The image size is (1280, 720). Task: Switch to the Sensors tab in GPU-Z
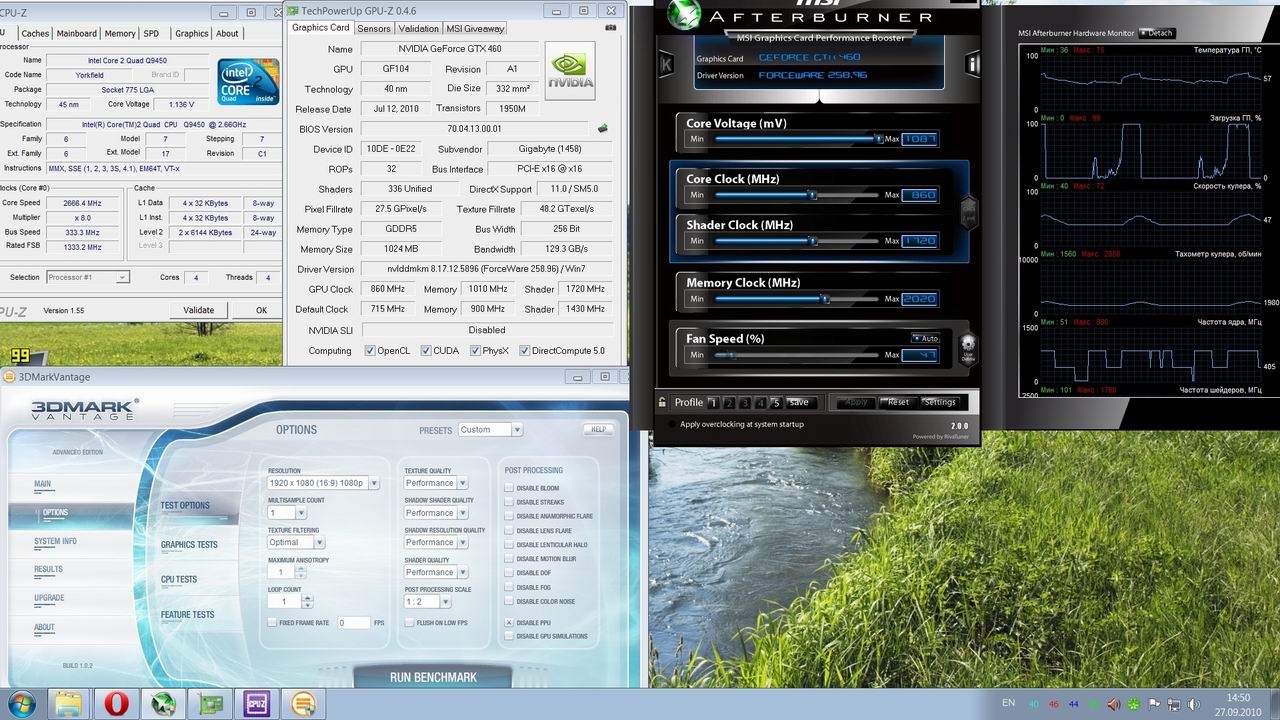(374, 28)
